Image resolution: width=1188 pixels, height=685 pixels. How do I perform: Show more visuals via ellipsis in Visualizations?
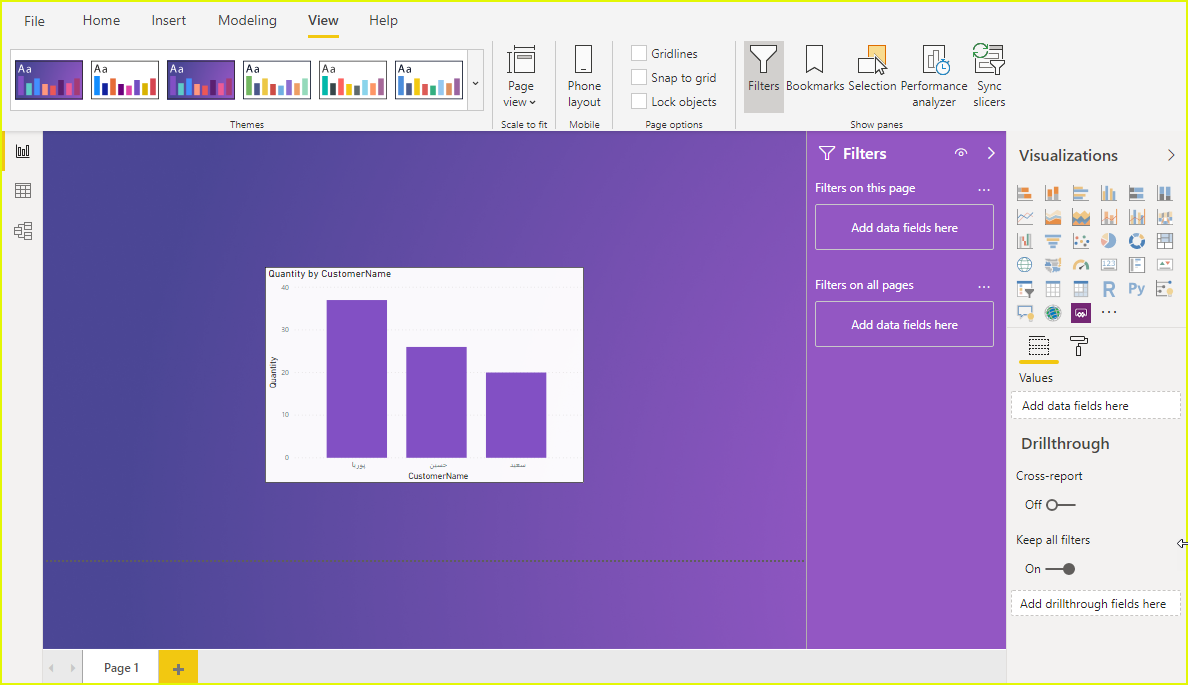tap(1108, 312)
